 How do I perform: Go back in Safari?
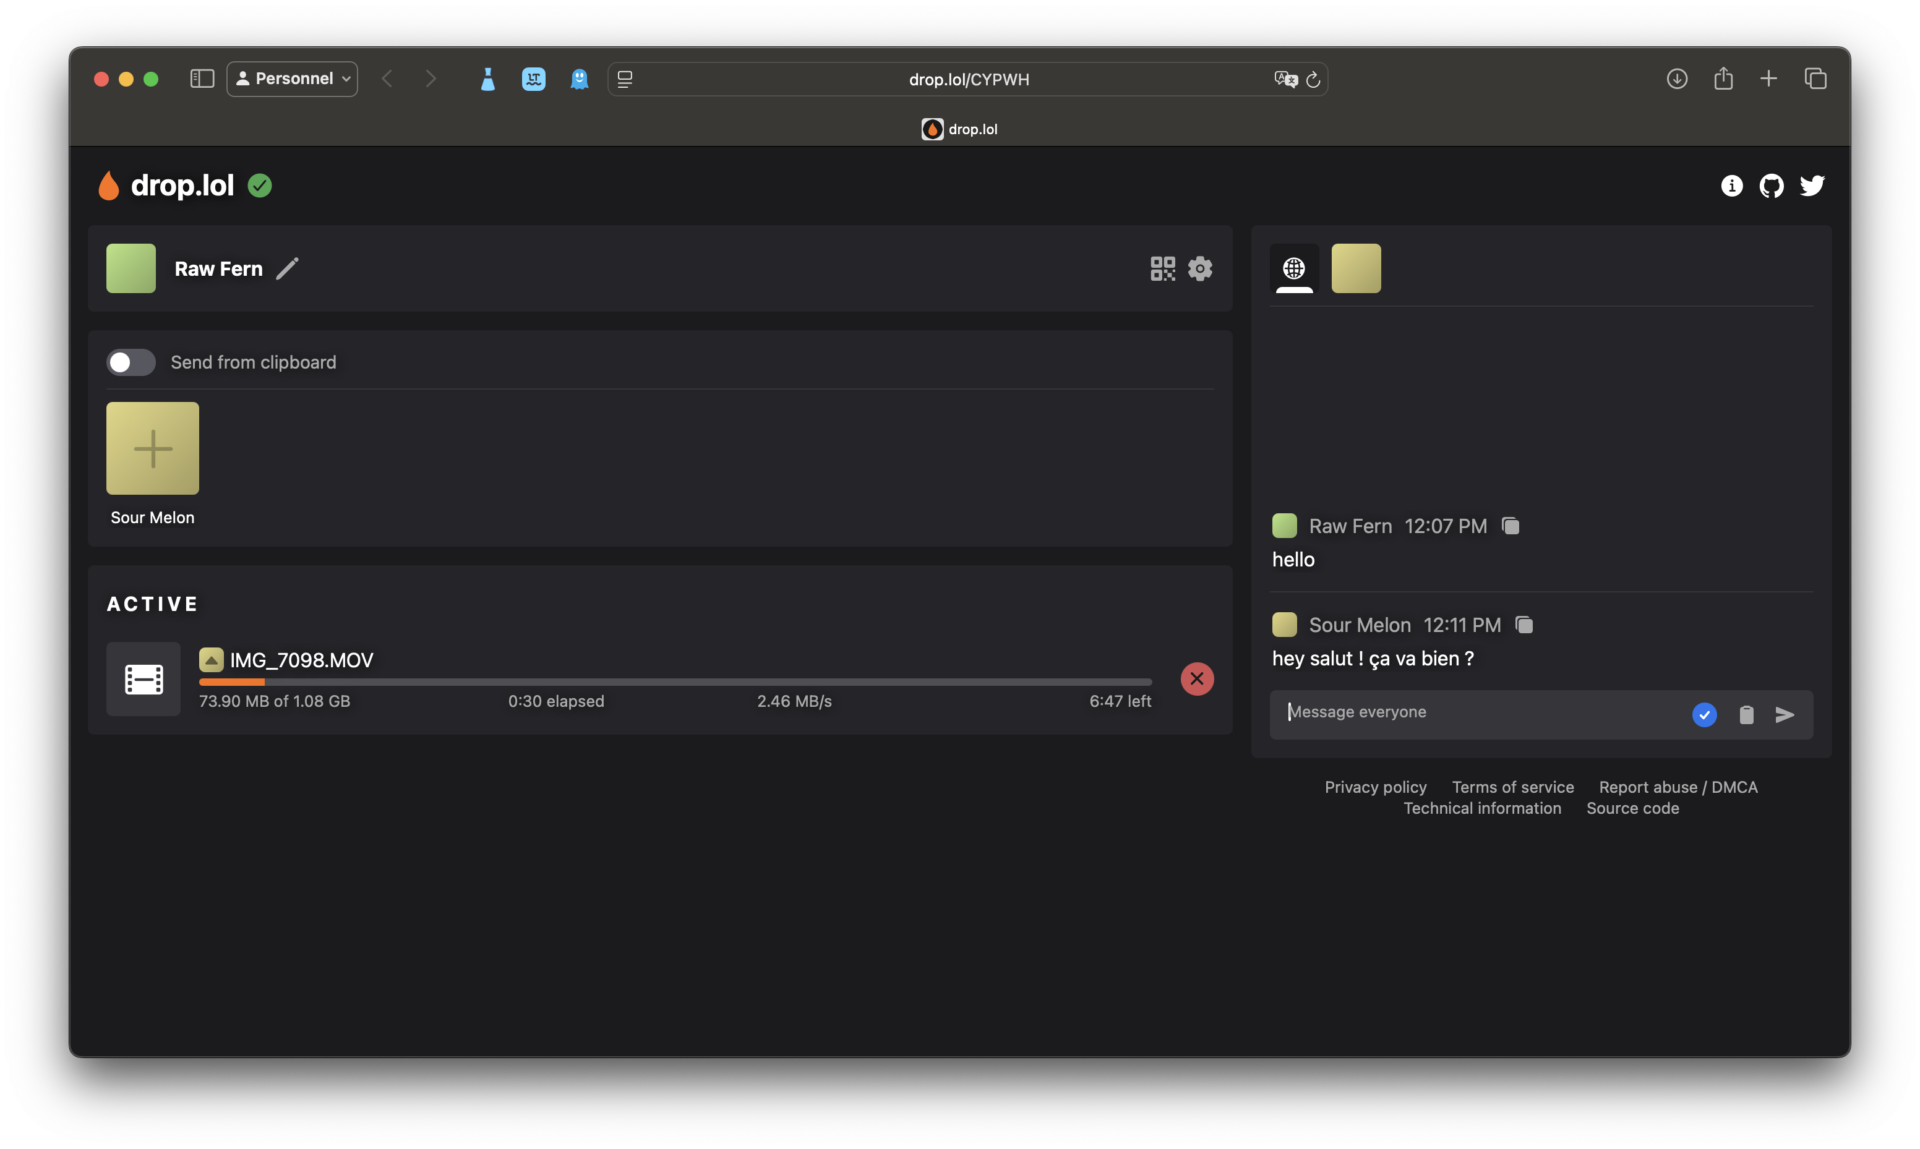pyautogui.click(x=387, y=78)
